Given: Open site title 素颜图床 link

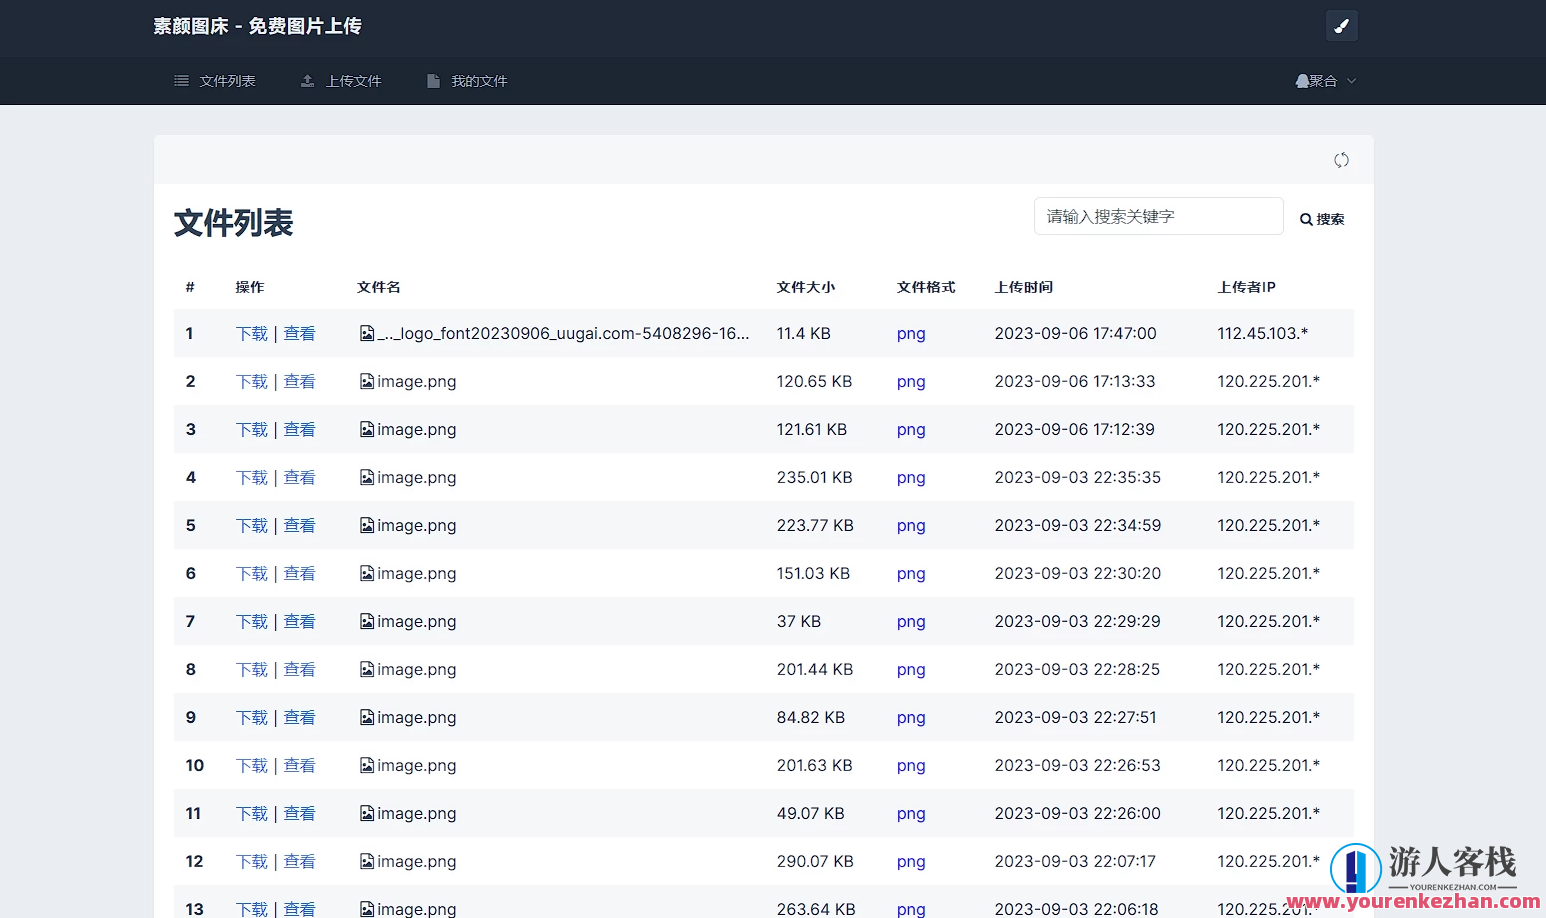Looking at the screenshot, I should pos(257,26).
